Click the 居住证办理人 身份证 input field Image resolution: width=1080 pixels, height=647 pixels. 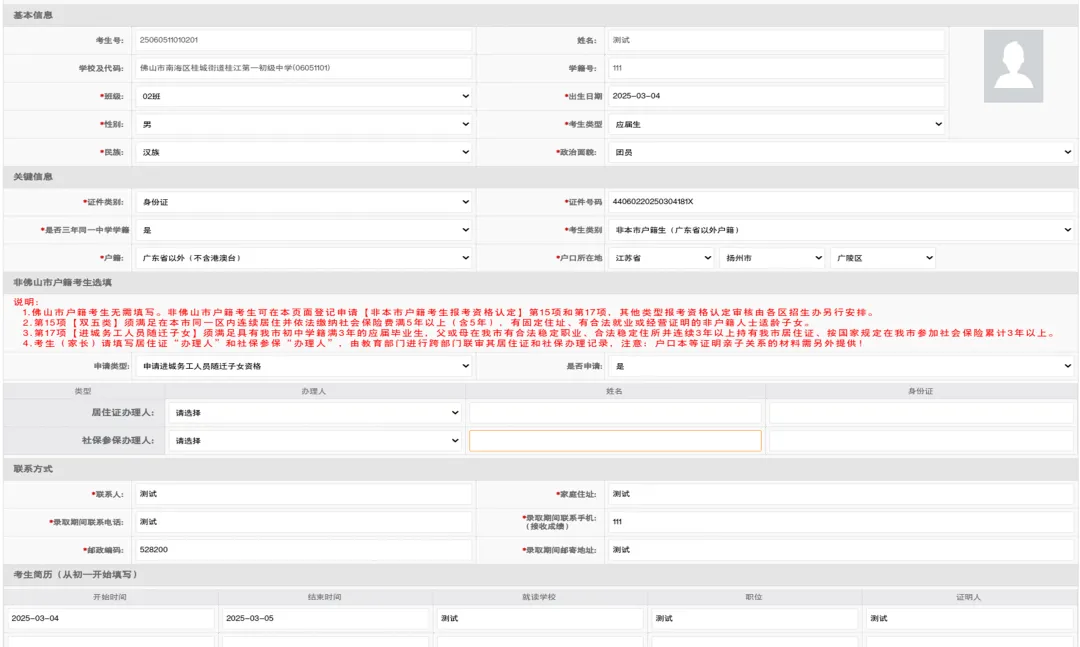[922, 413]
